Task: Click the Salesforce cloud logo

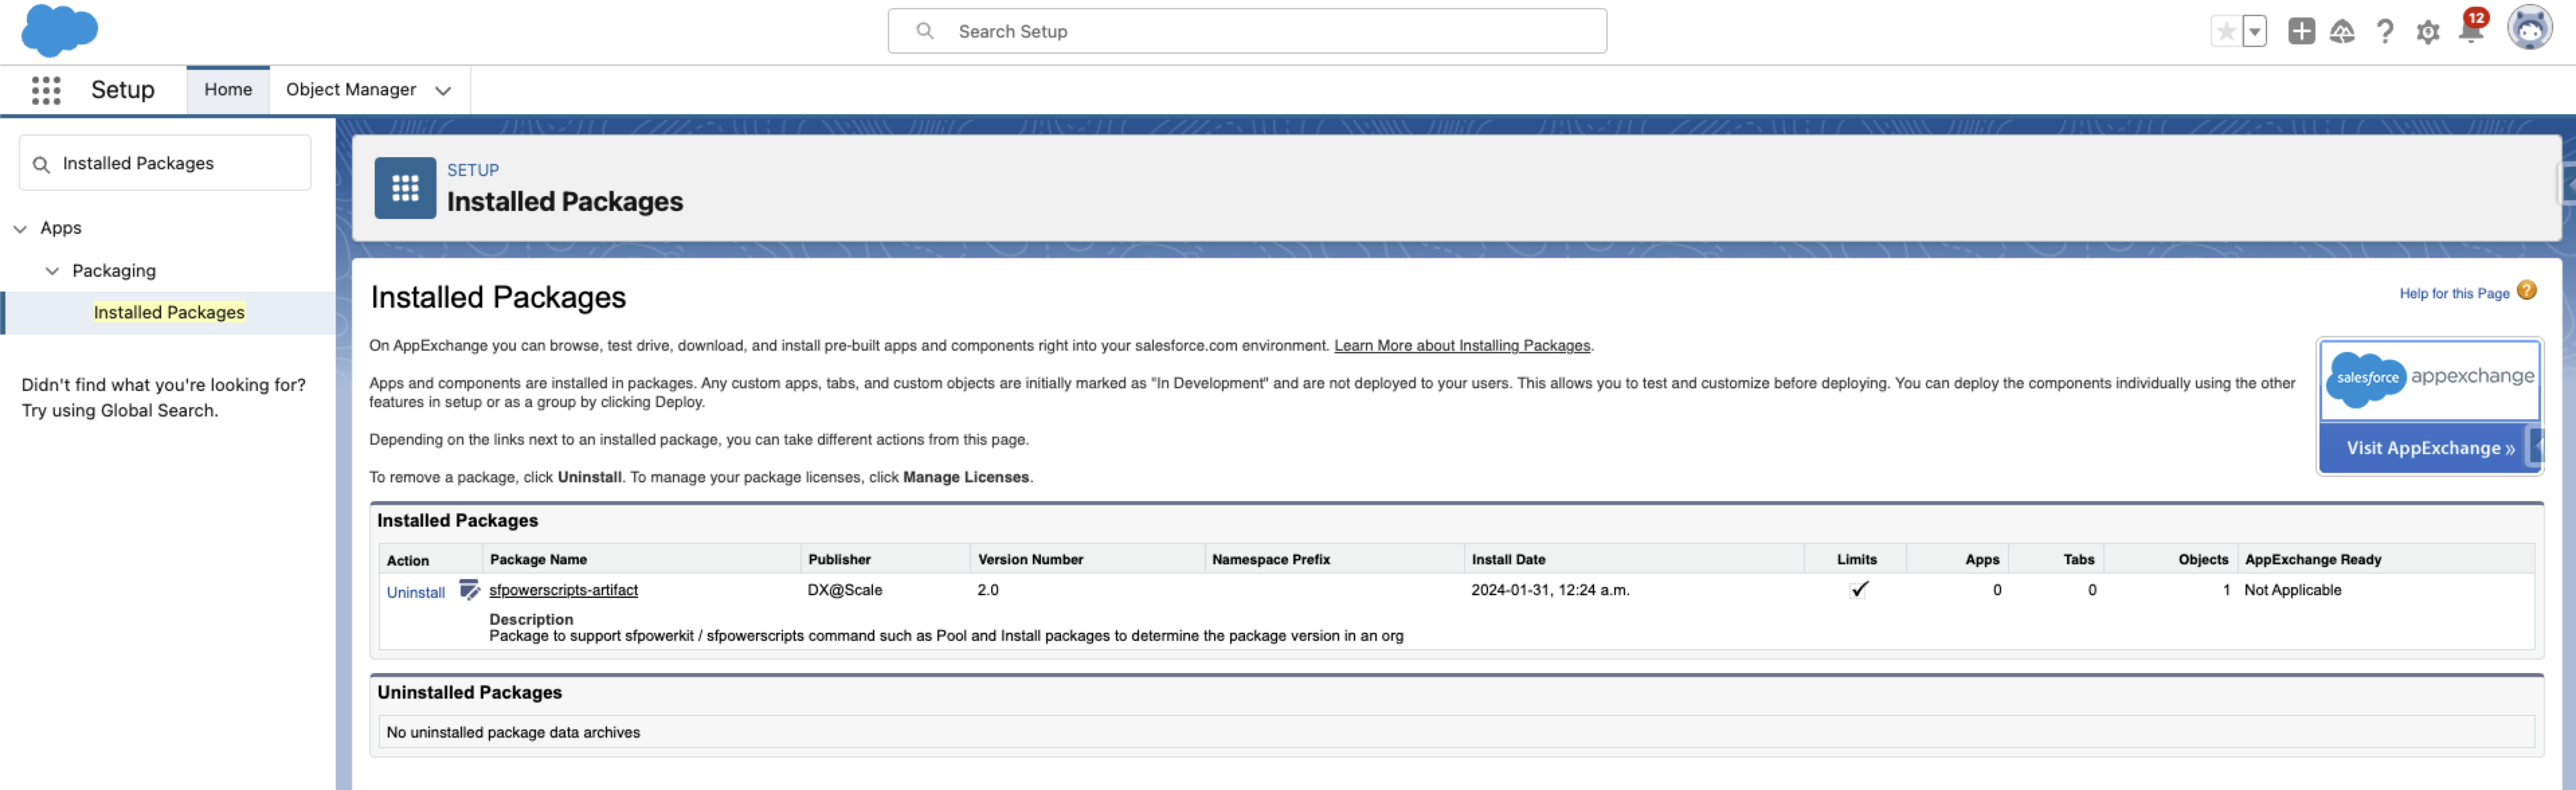Action: click(59, 29)
